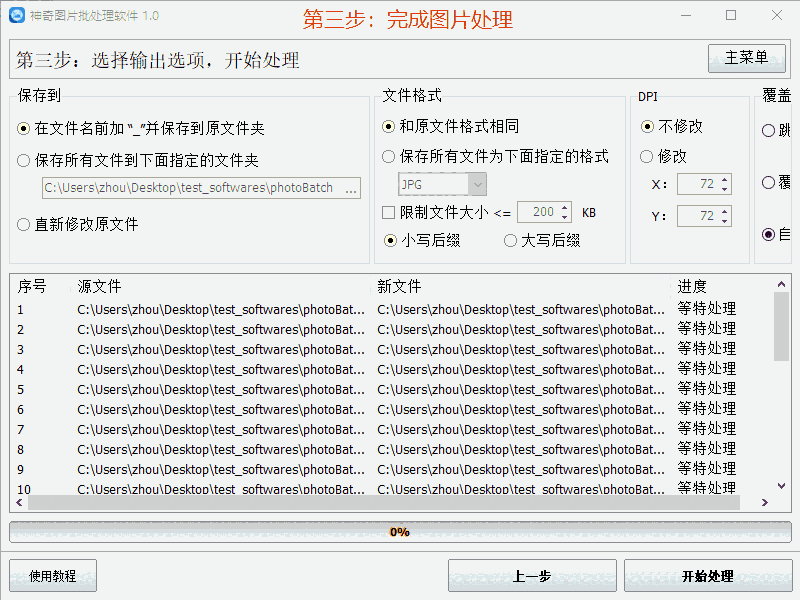Increase file size limit with up arrow
Viewport: 800px width, 600px height.
[x=564, y=208]
